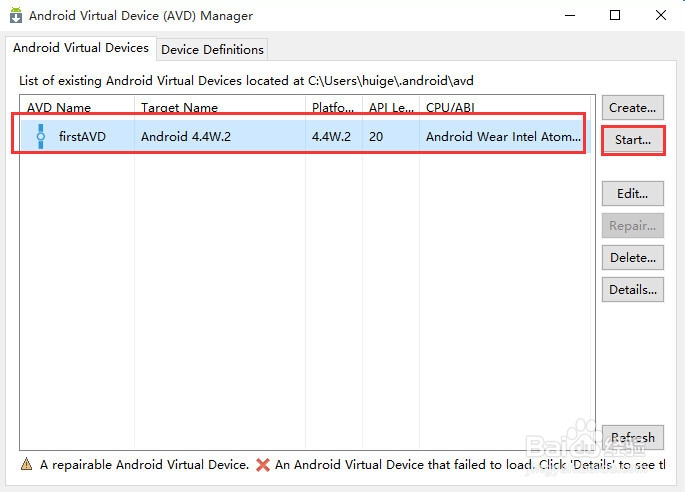Switch to the Device Definitions tab
The height and width of the screenshot is (492, 685).
pos(212,49)
